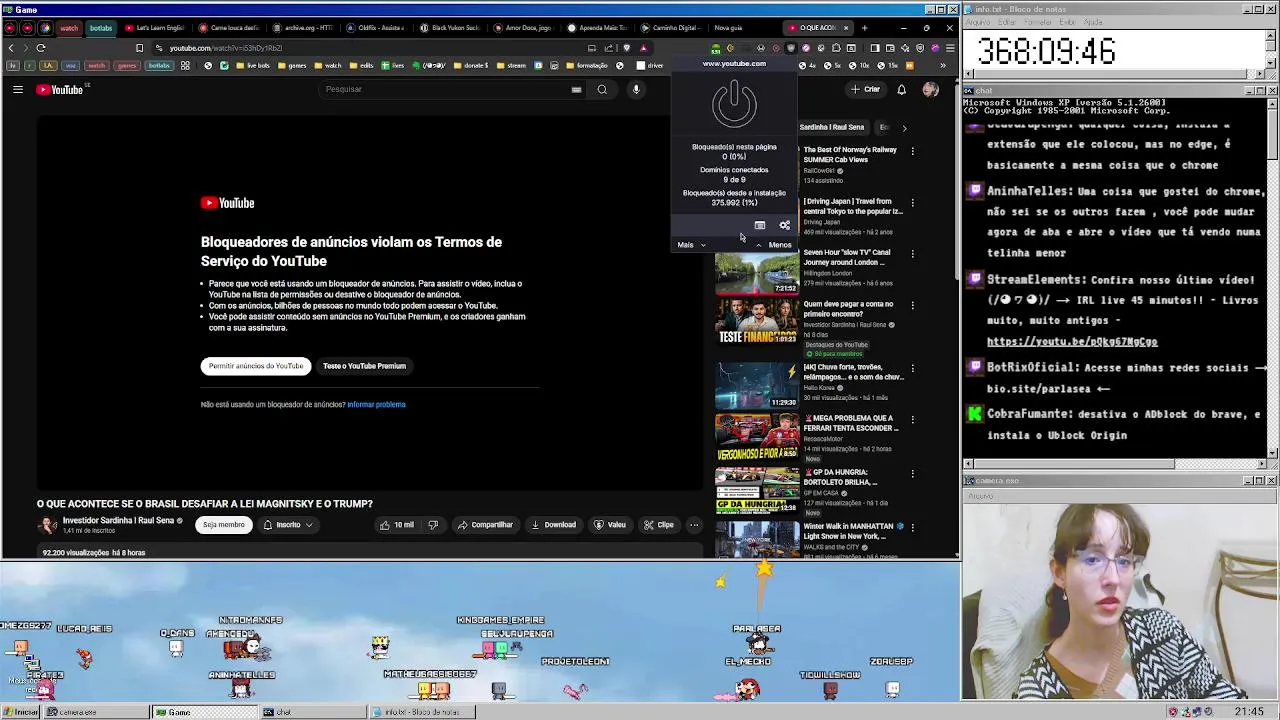Open 'MEGA PROBLEMA QUE A FERRARI' video title
This screenshot has height=720, width=1280.
(x=850, y=423)
